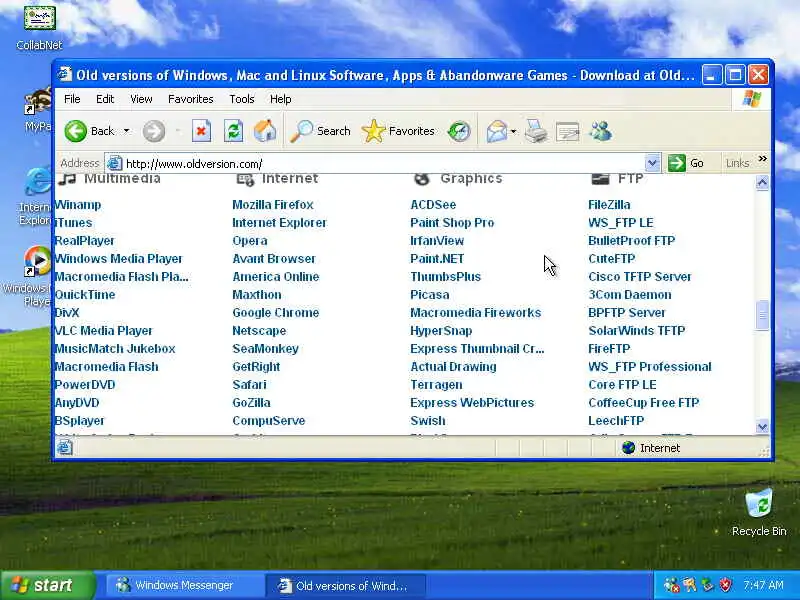This screenshot has width=800, height=600.
Task: Open the Help menu
Action: tap(281, 99)
